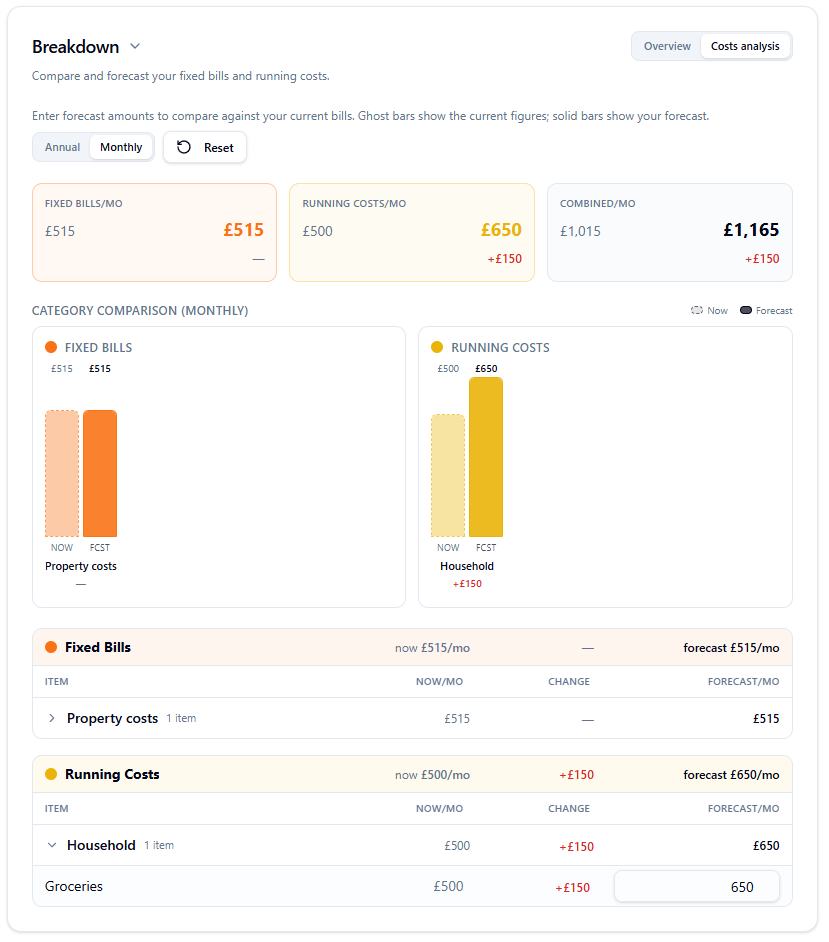
Task: Open the Breakdown dropdown chevron
Action: (135, 46)
